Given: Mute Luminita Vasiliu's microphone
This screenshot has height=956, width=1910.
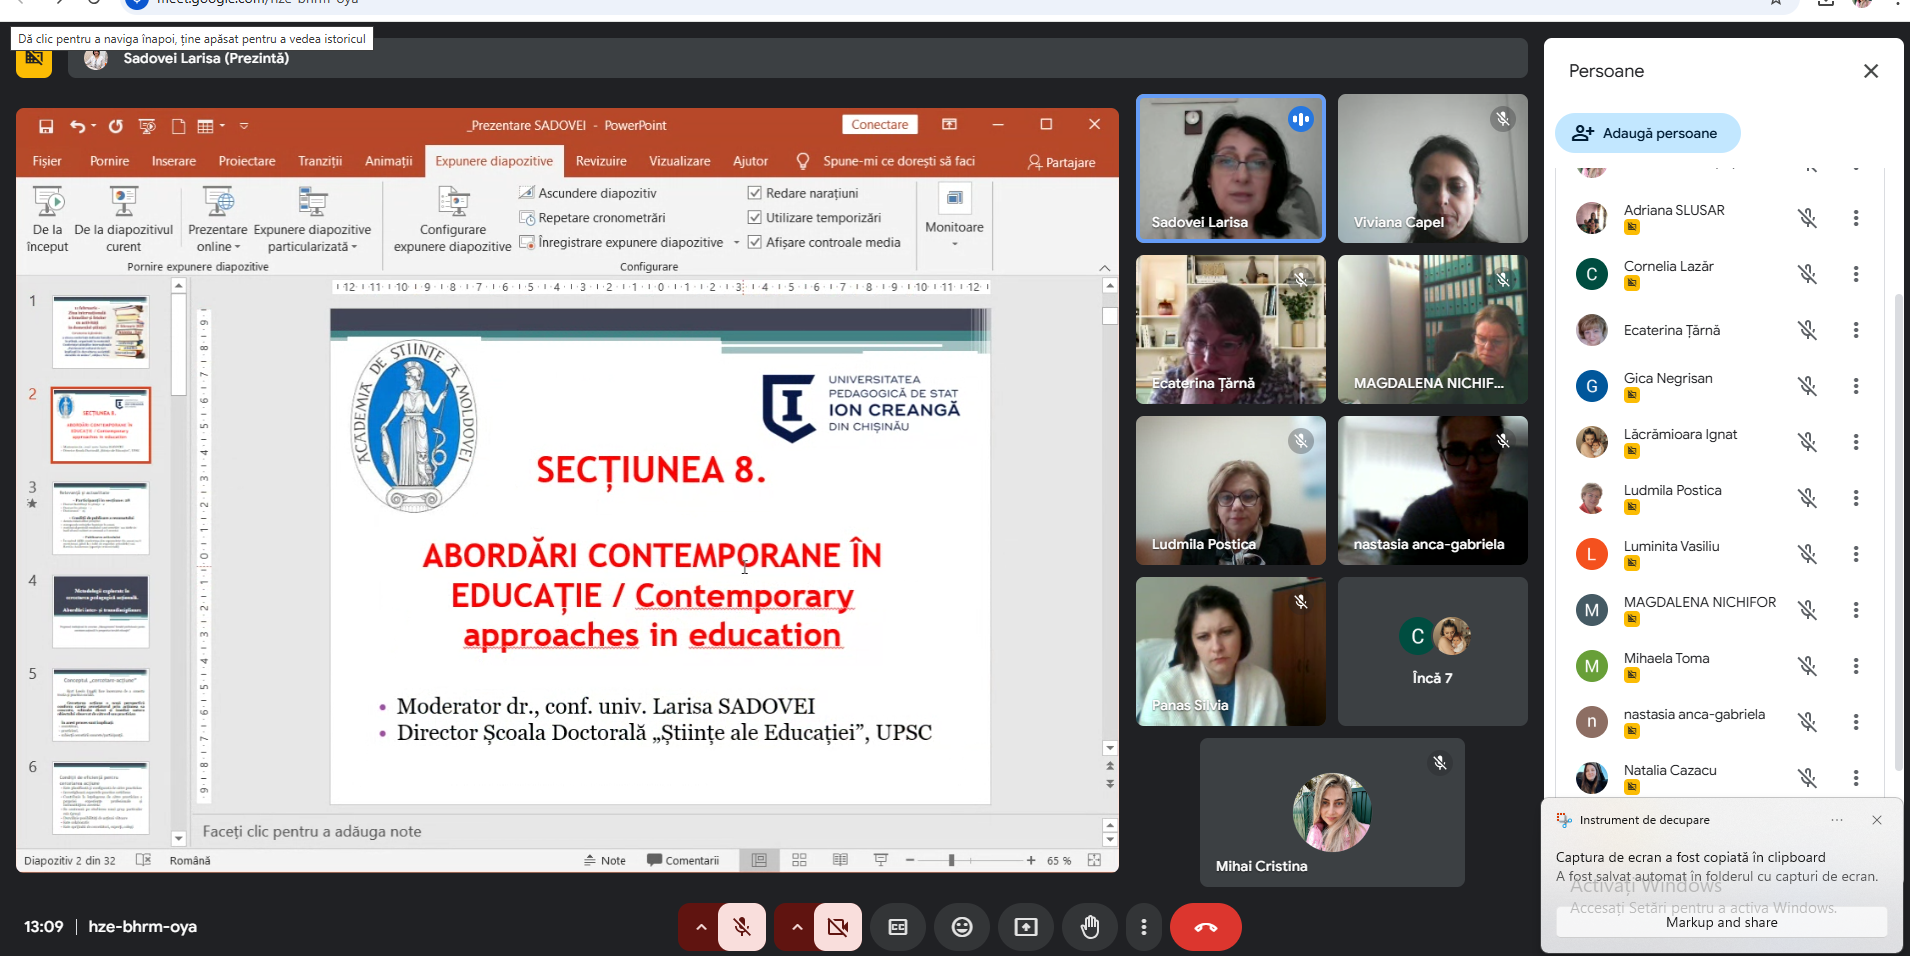Looking at the screenshot, I should [1807, 554].
